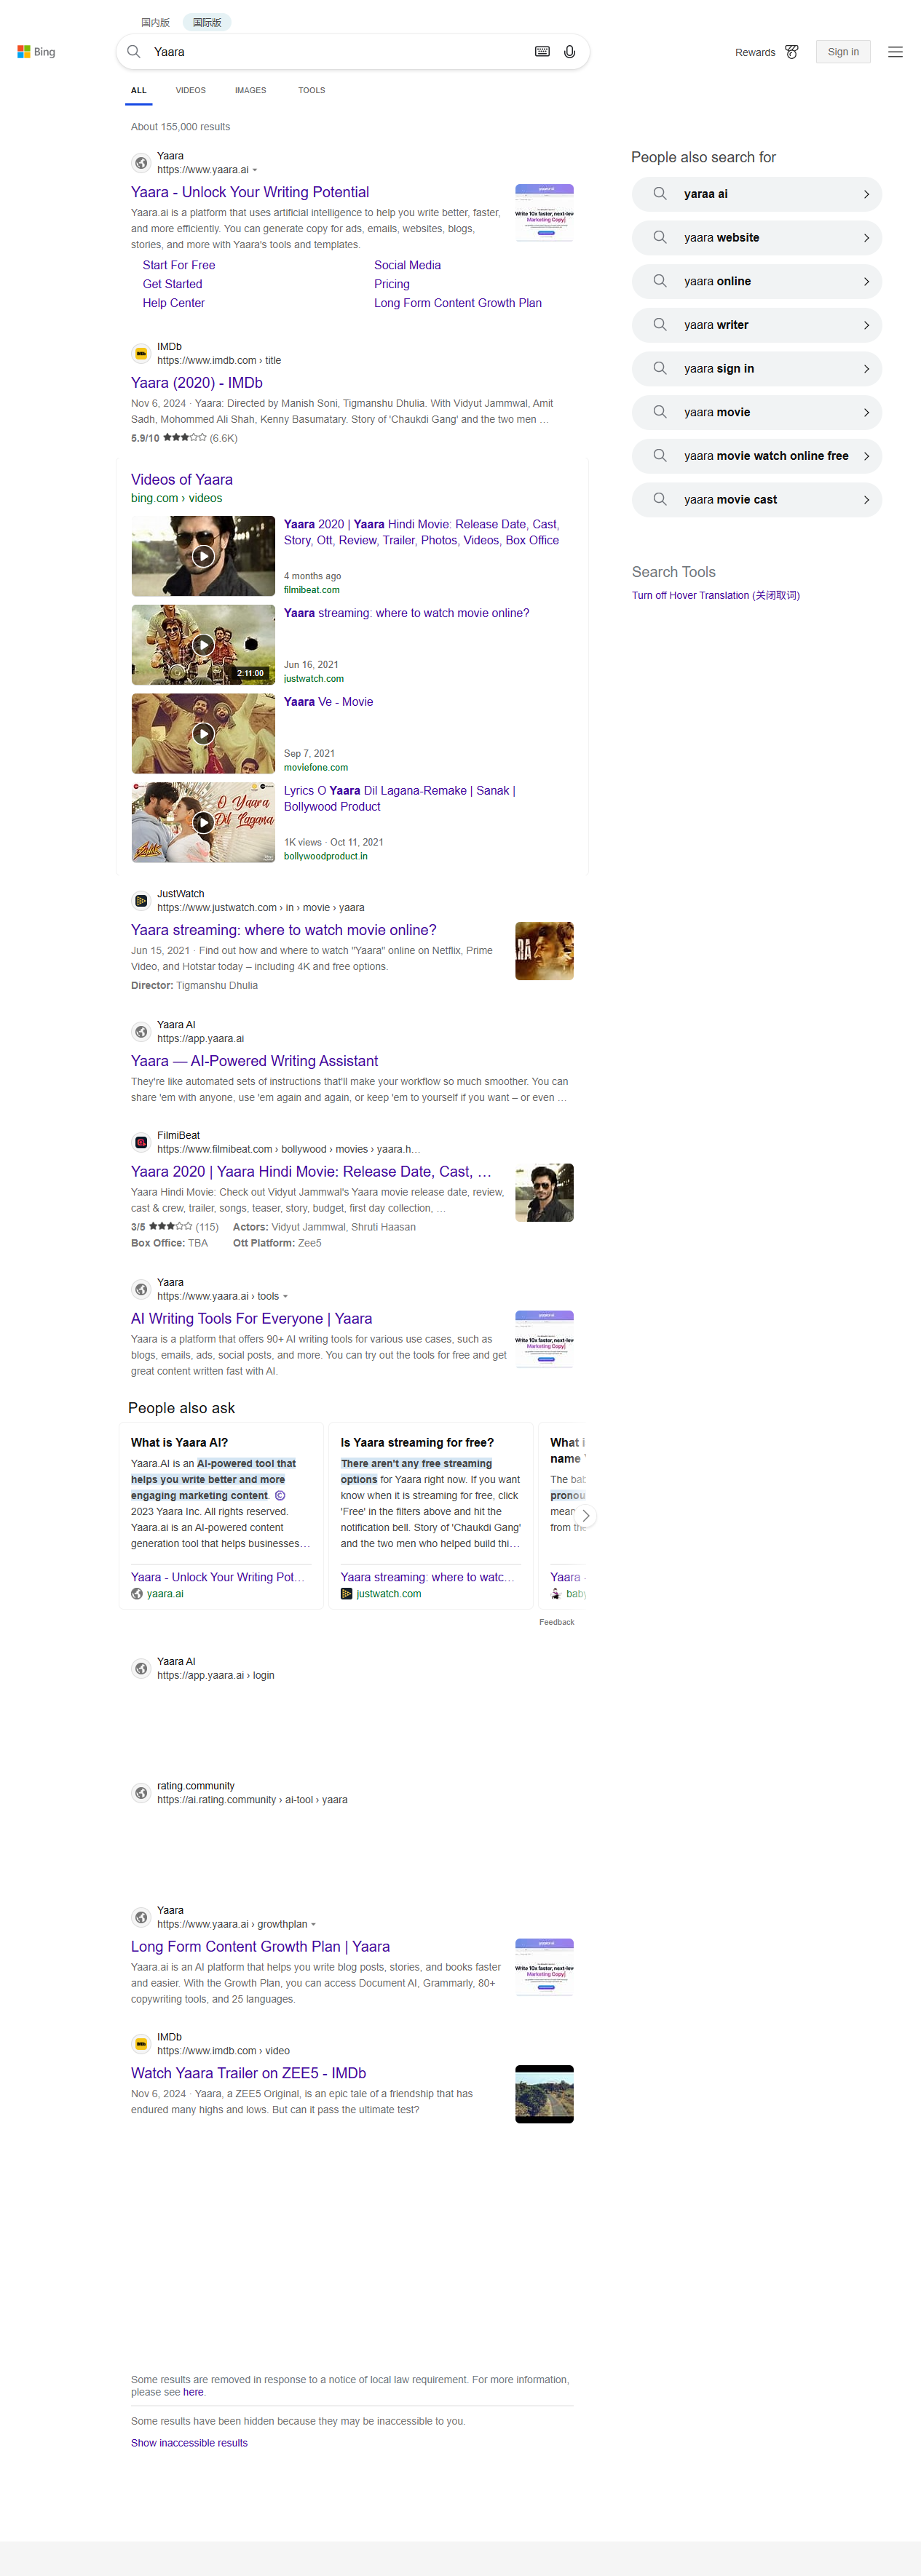
Task: Click the Bing logo
Action: (x=36, y=52)
